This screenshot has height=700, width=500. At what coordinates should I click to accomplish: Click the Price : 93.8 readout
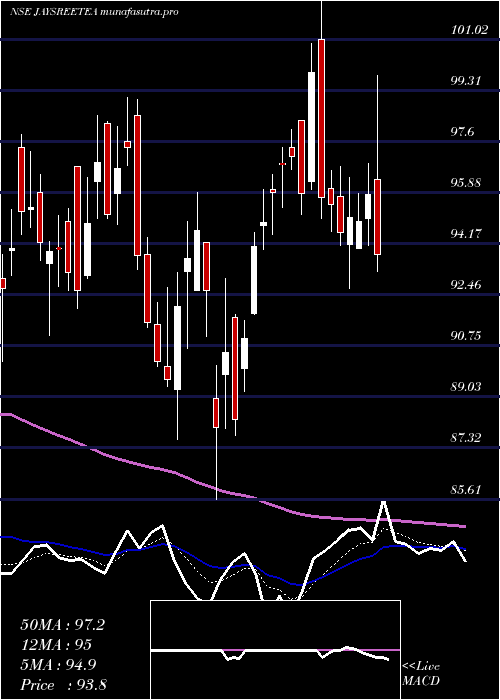click(x=63, y=685)
